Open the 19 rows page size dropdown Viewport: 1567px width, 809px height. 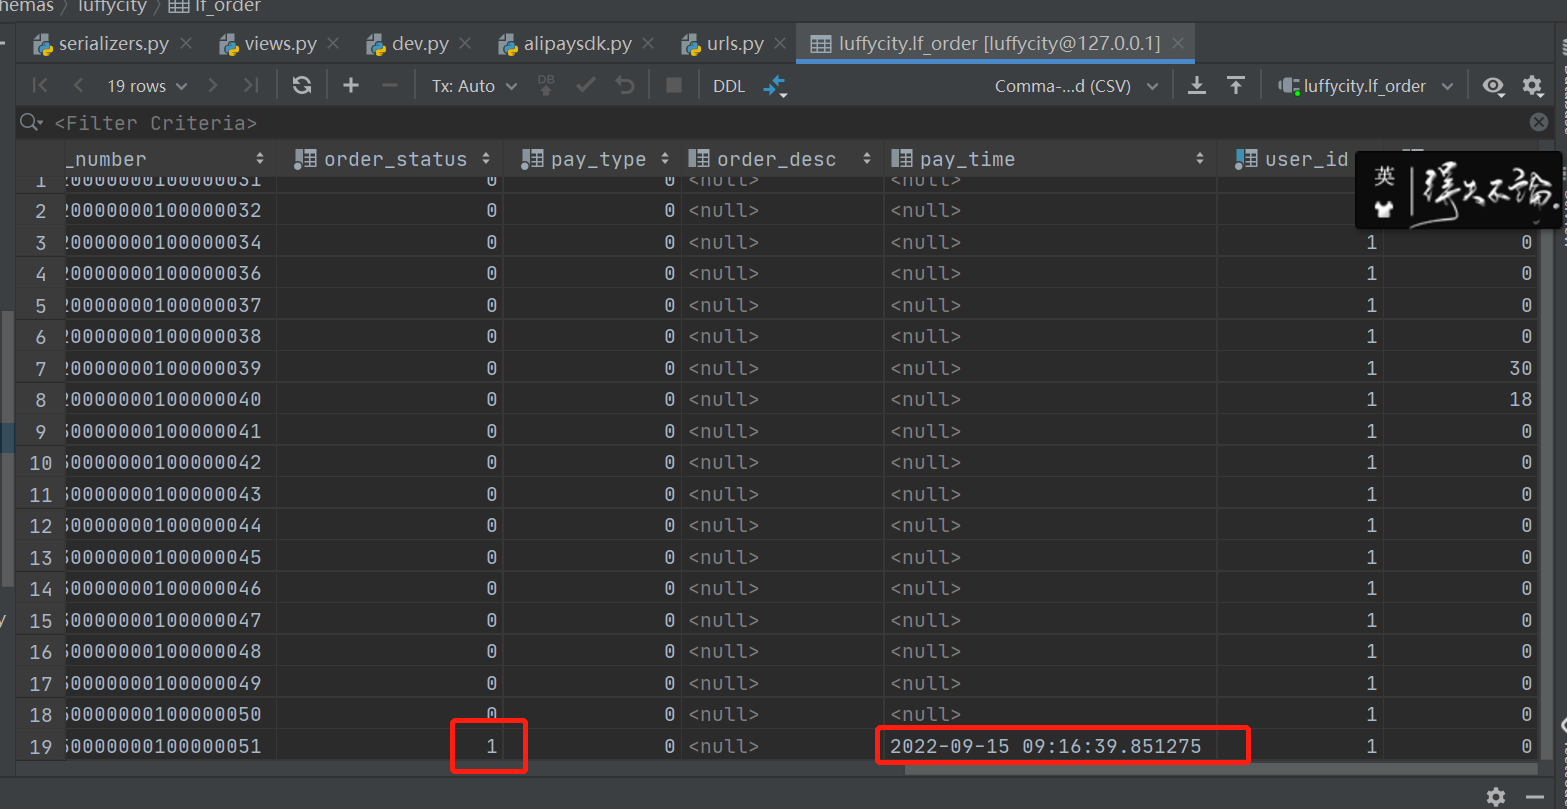[147, 86]
